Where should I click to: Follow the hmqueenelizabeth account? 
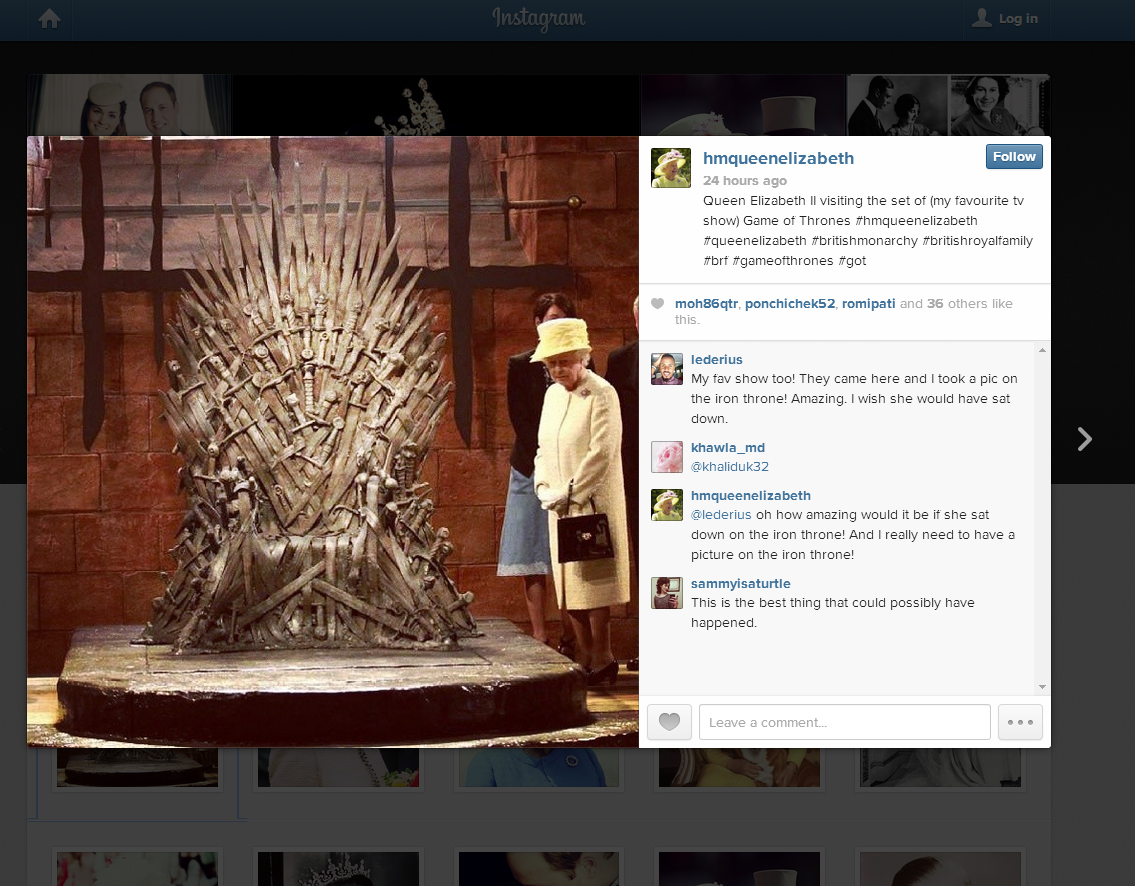1013,156
